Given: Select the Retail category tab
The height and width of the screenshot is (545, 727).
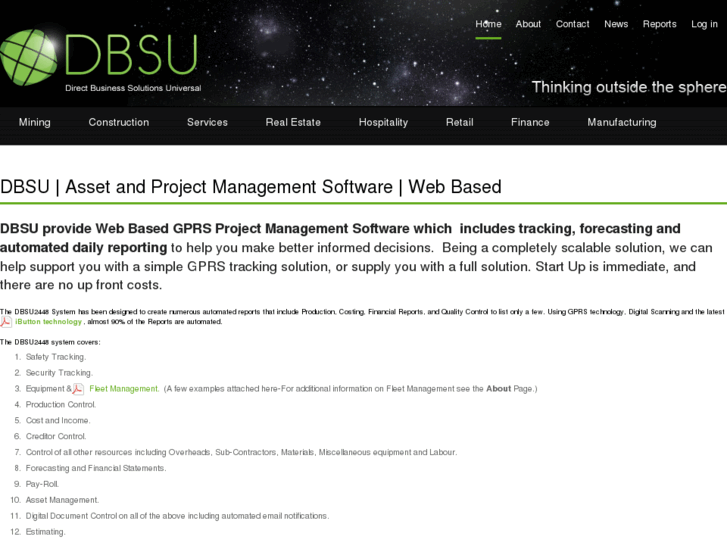Looking at the screenshot, I should pyautogui.click(x=459, y=122).
